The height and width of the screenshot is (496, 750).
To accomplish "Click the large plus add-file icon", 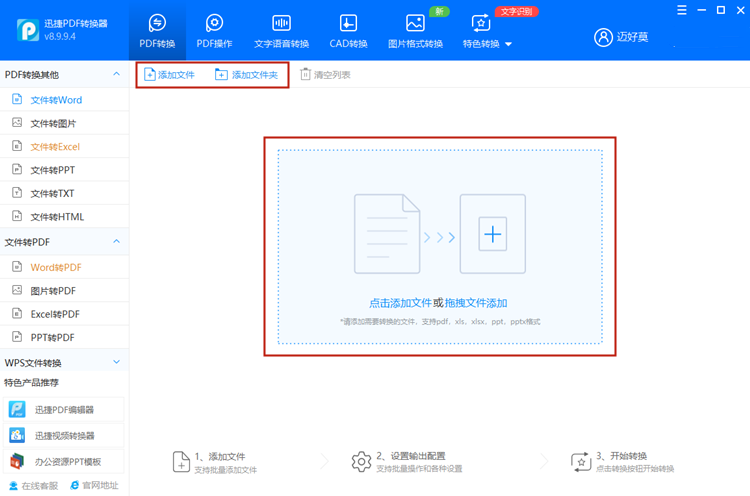I will coord(492,235).
